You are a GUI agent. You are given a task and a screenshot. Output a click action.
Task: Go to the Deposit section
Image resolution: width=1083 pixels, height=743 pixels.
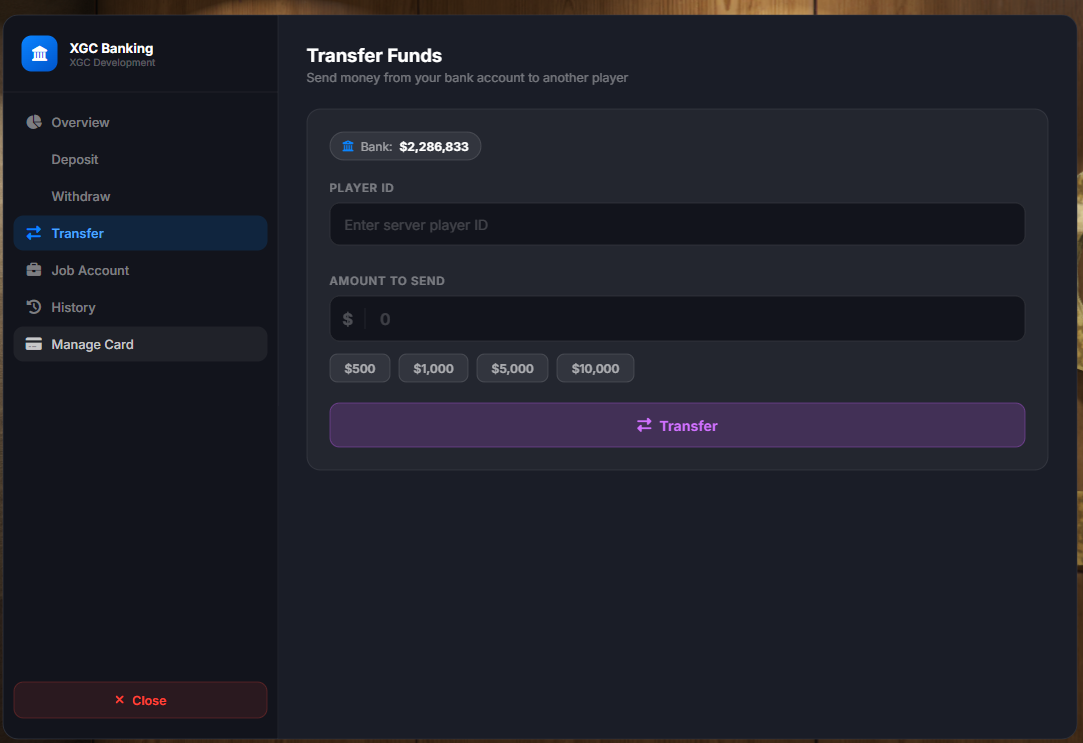point(140,160)
